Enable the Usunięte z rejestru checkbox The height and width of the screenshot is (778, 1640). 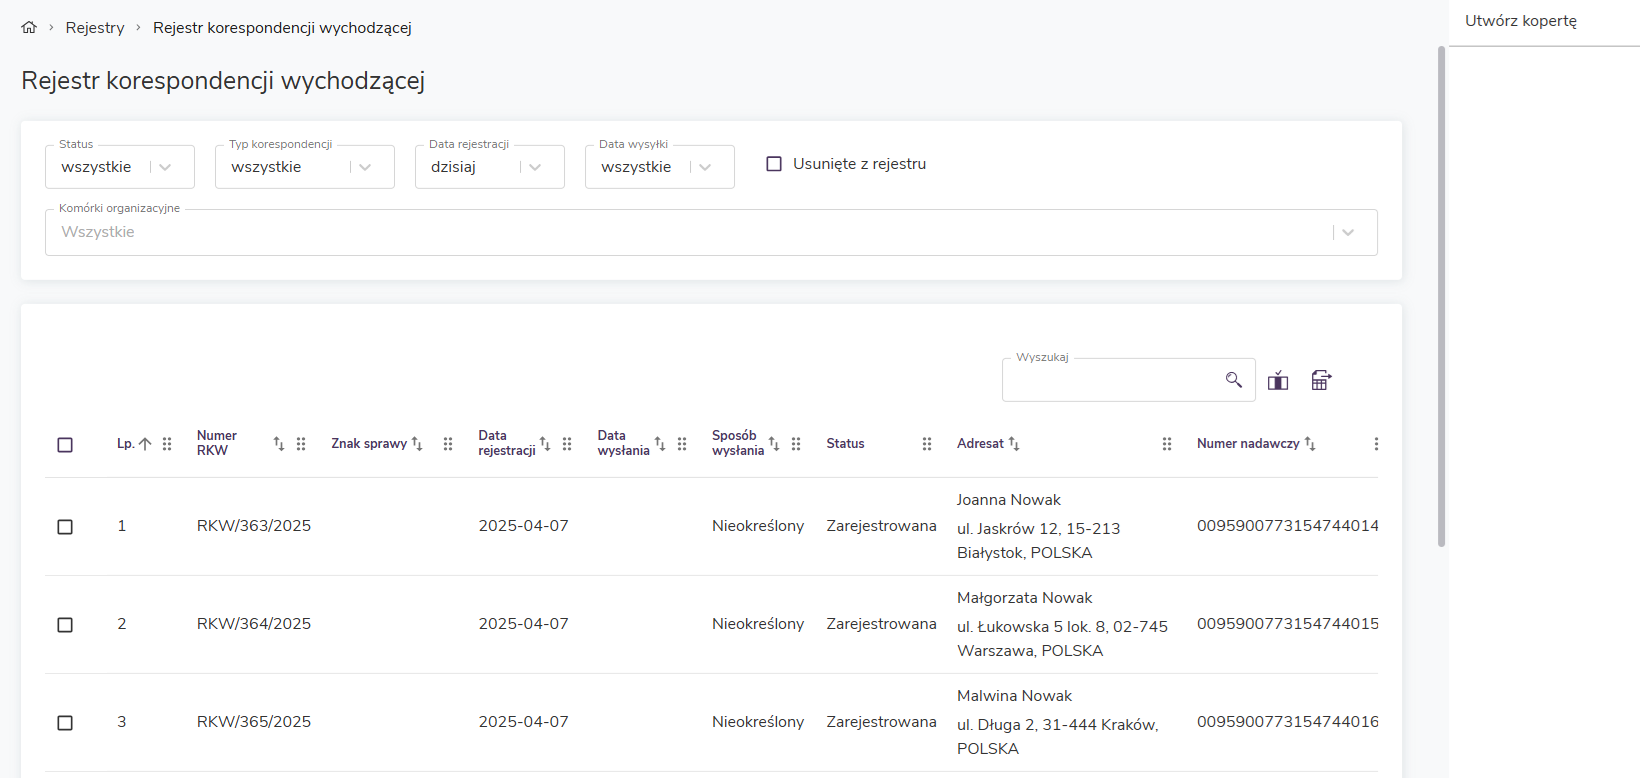774,164
